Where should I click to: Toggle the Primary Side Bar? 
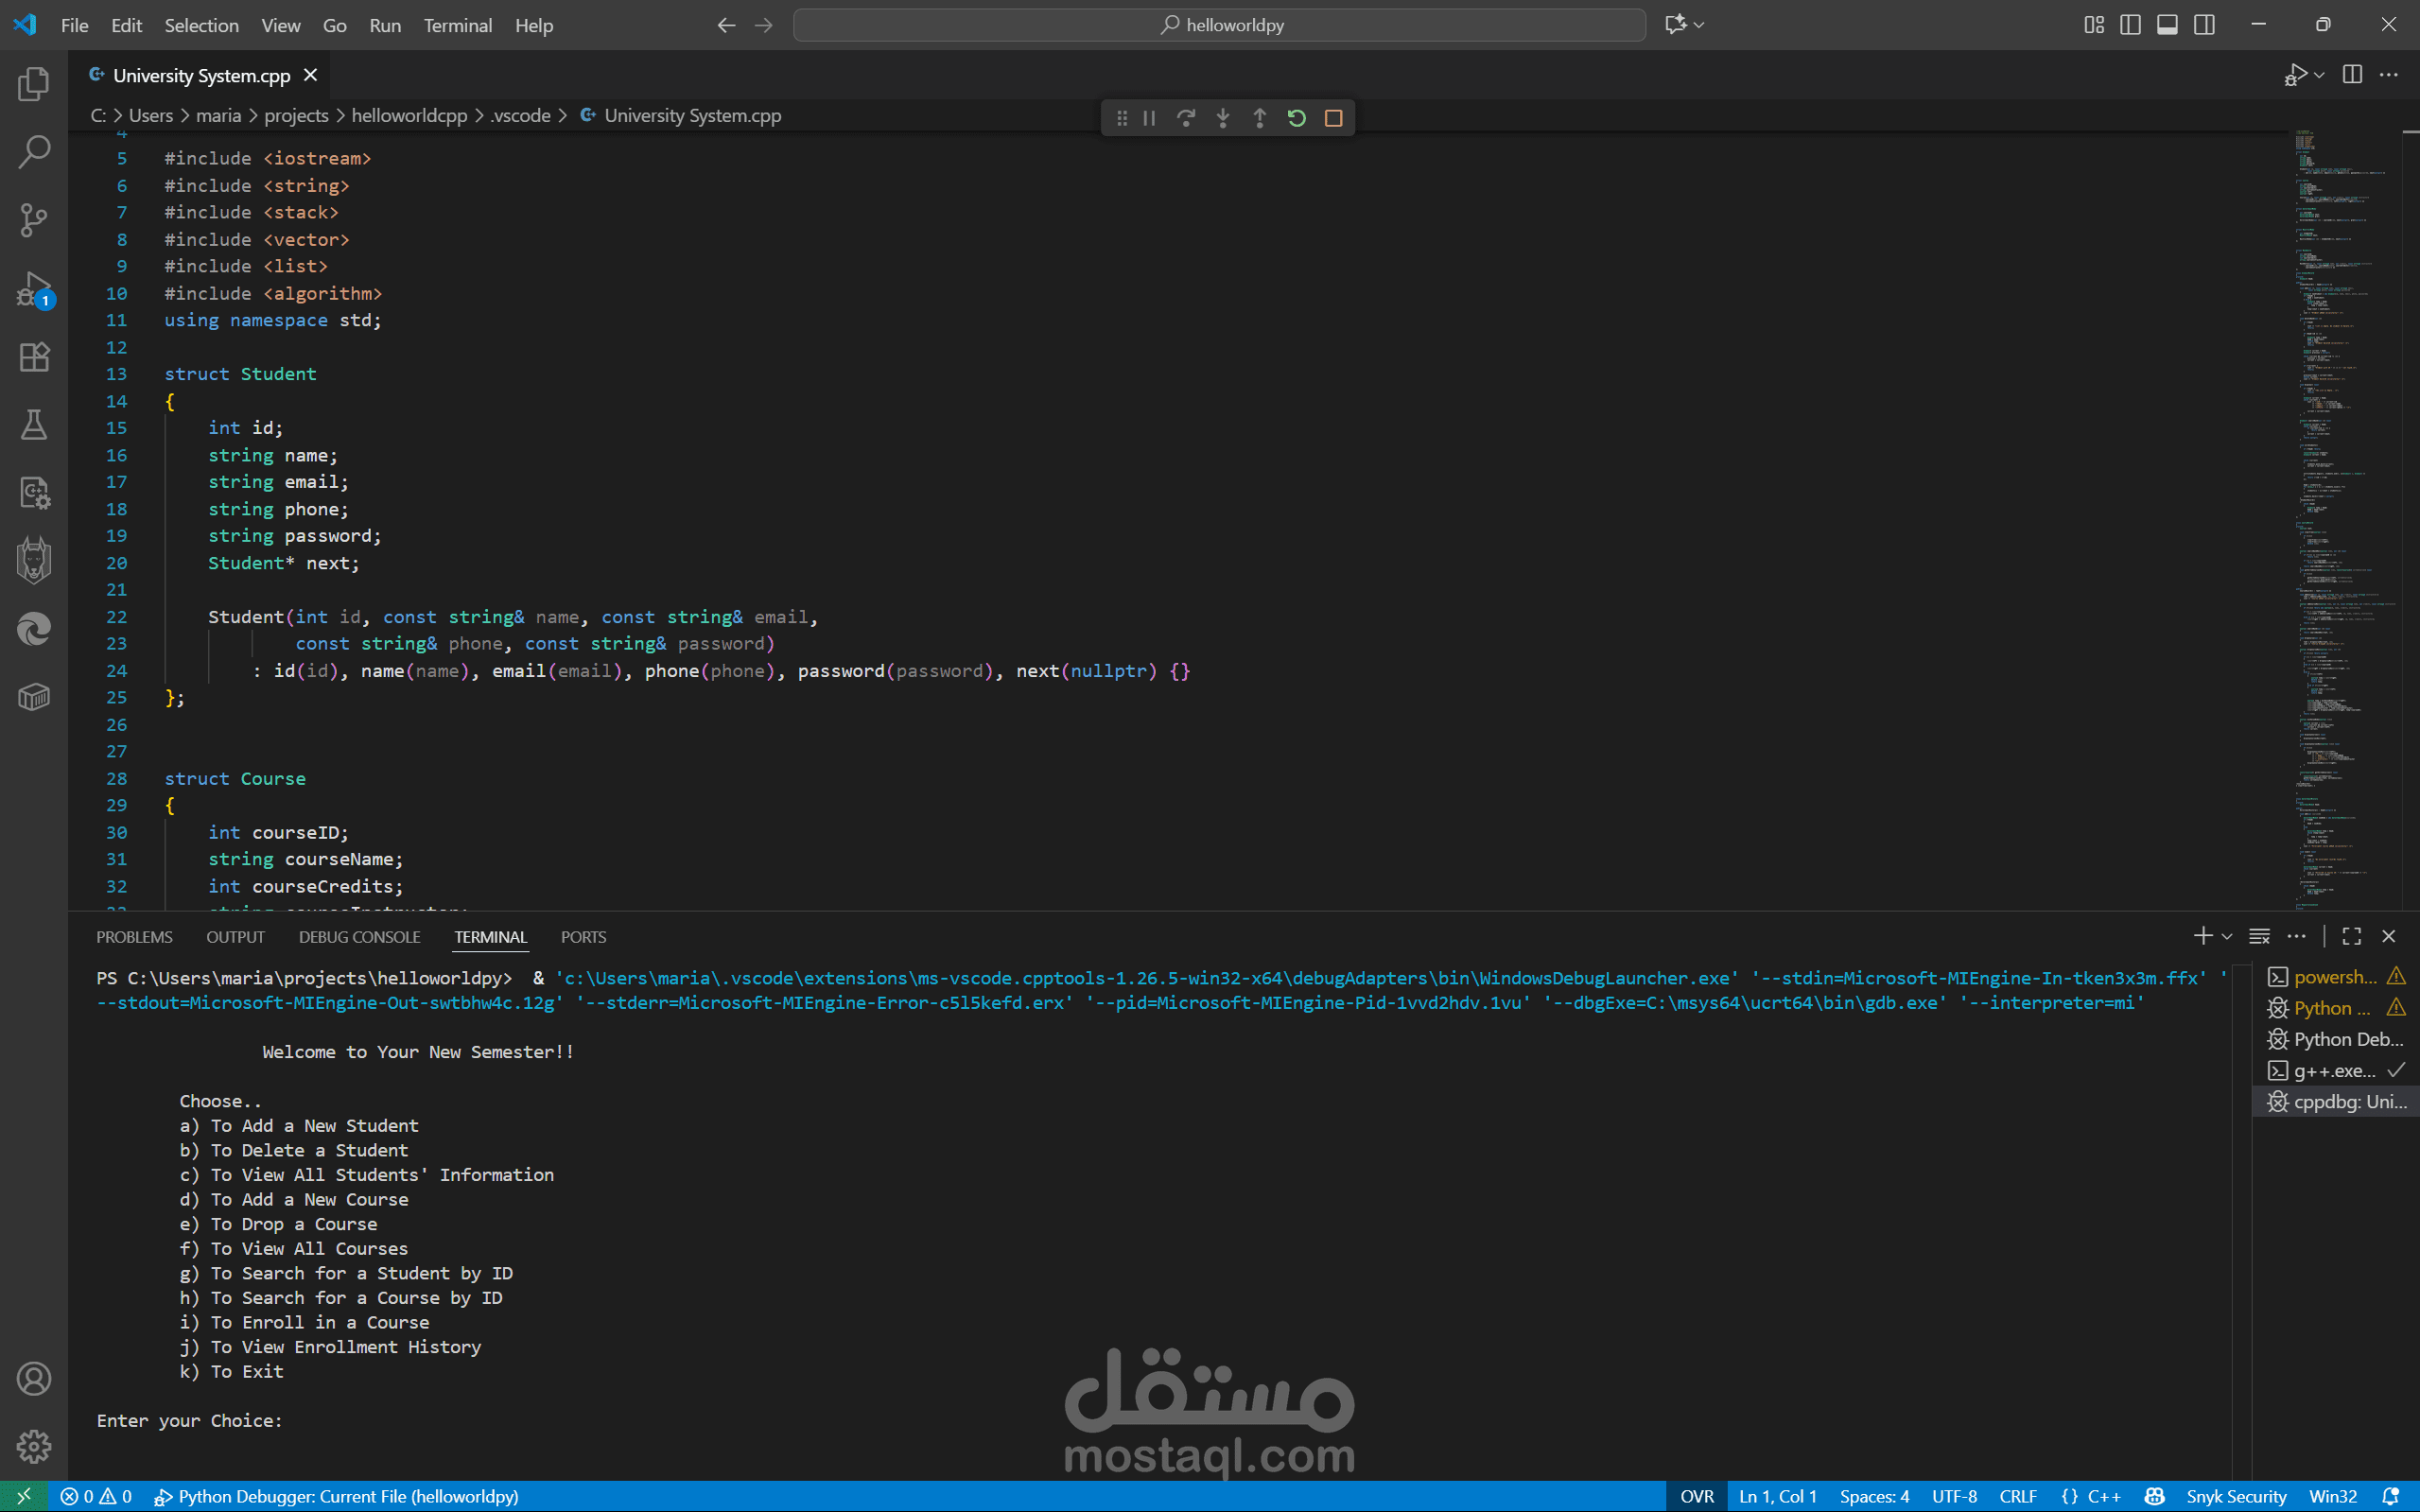pyautogui.click(x=2131, y=25)
